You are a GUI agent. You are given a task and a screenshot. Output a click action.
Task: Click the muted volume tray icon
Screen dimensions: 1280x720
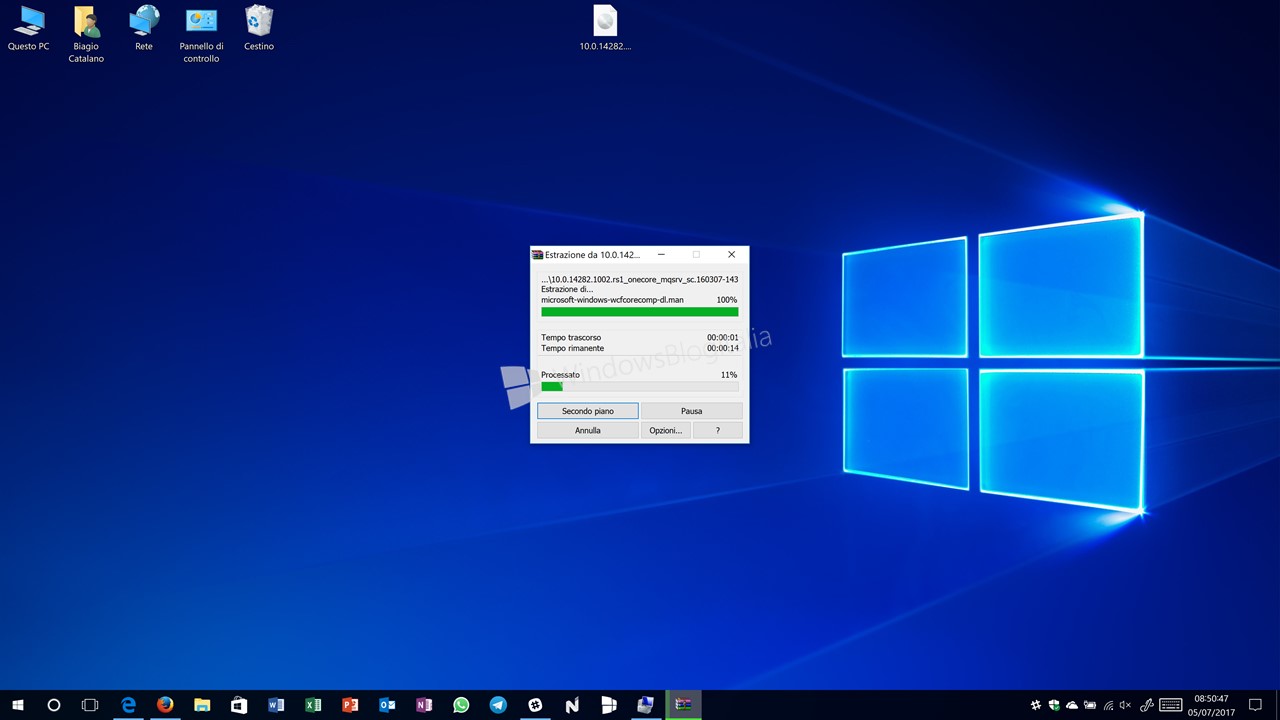pos(1126,705)
